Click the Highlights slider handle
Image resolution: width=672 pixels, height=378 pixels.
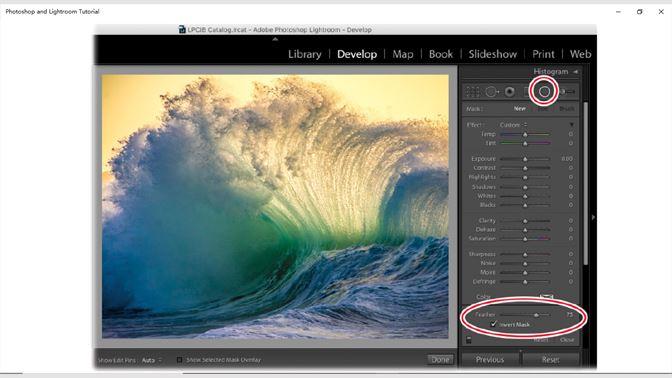525,177
